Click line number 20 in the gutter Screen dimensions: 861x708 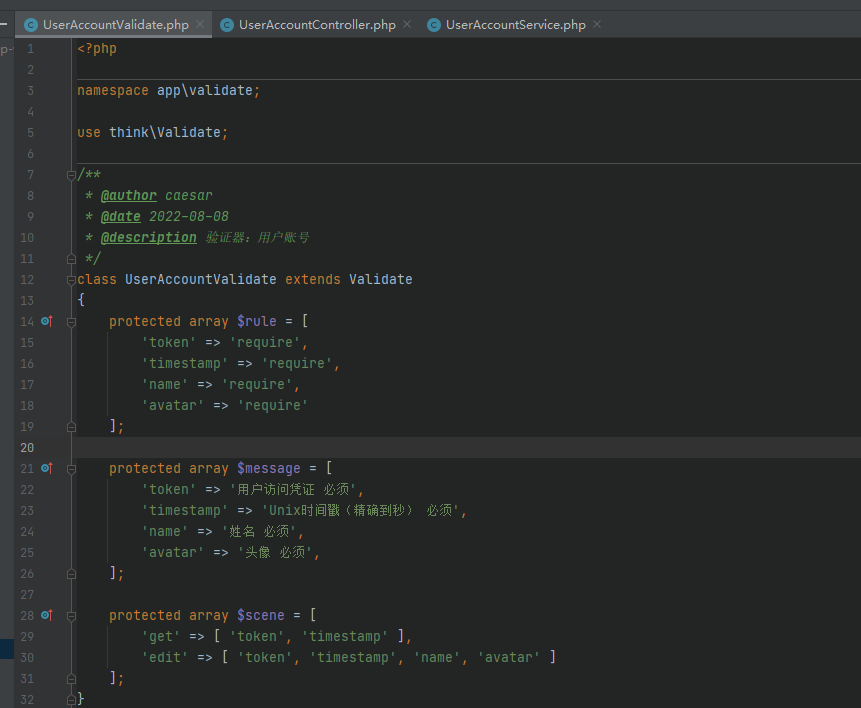pos(27,448)
